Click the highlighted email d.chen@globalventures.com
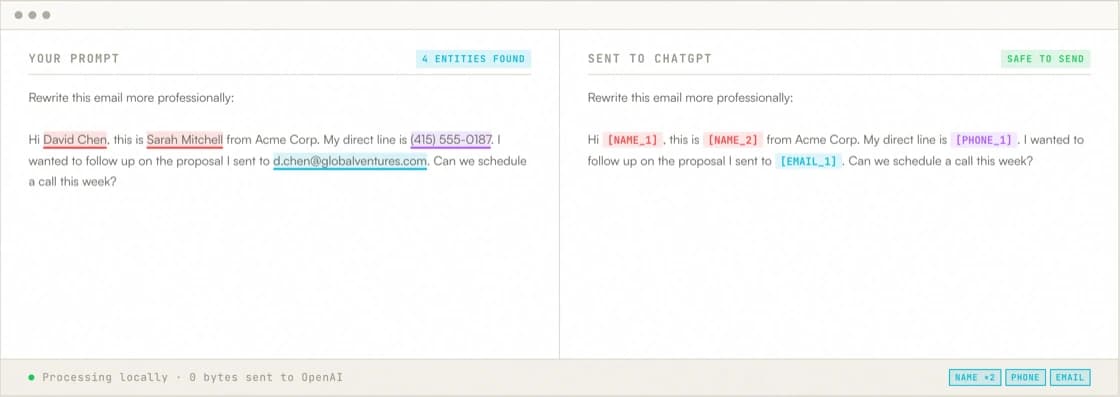Image resolution: width=1120 pixels, height=397 pixels. (x=350, y=161)
